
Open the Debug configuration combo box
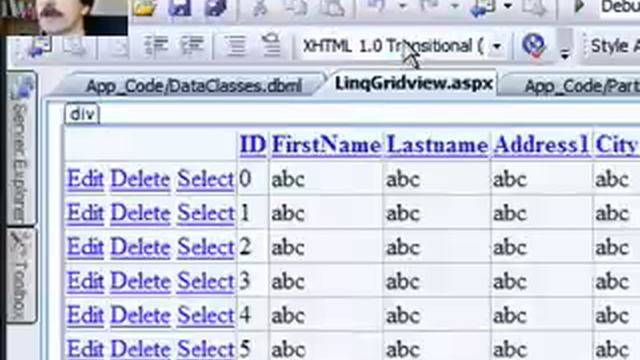(x=620, y=7)
